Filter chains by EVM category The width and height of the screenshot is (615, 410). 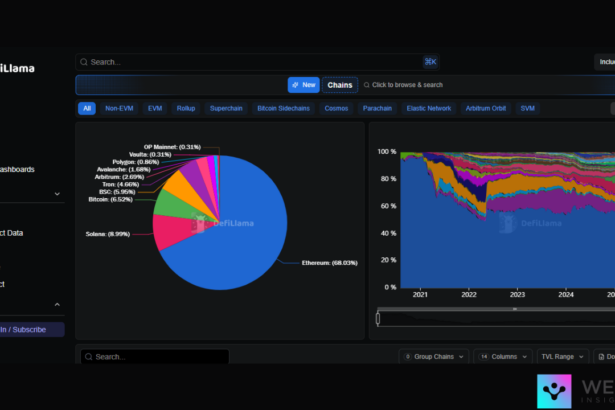click(155, 108)
